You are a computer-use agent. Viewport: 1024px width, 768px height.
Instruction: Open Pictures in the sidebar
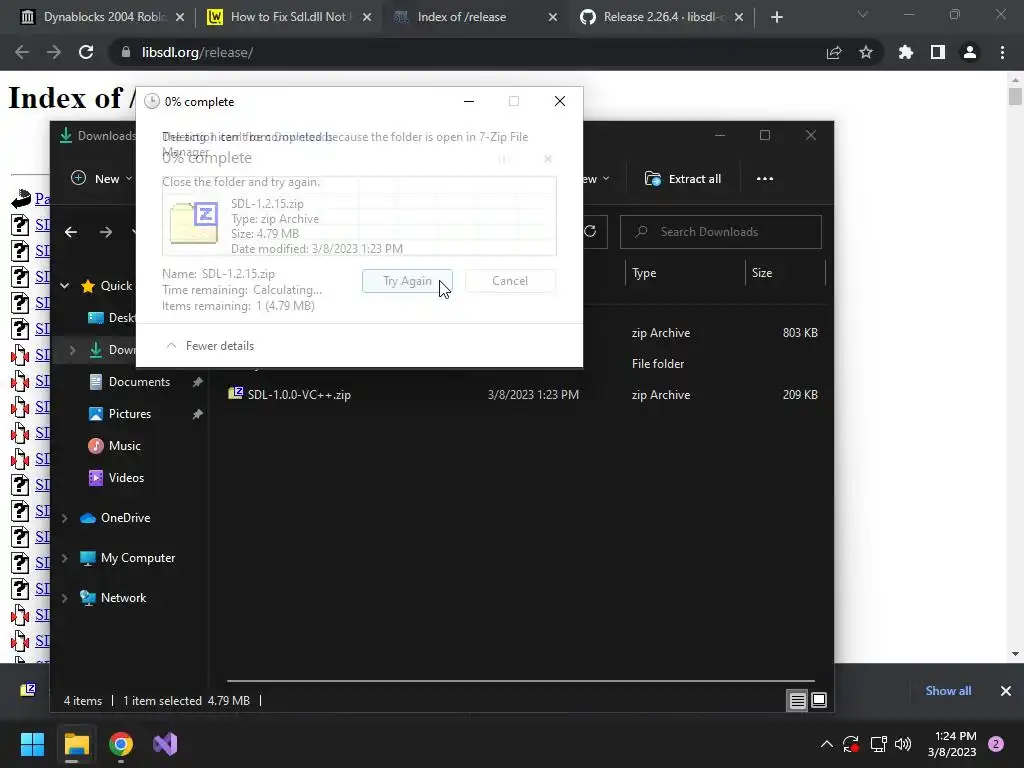tap(129, 414)
